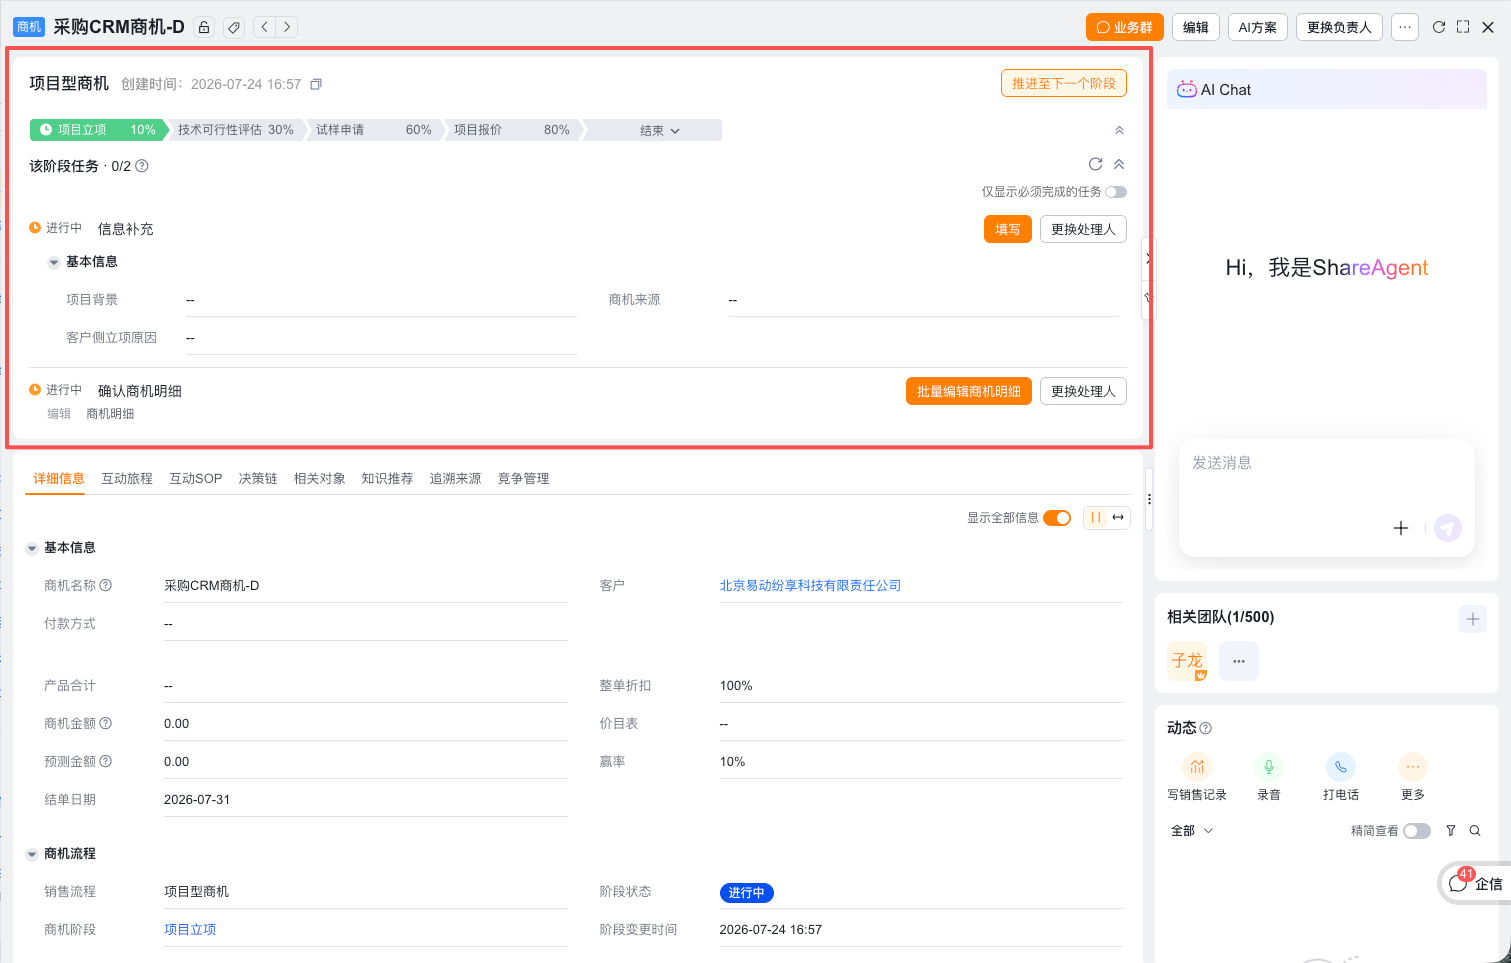Click the AI Chat robot icon

click(1187, 89)
